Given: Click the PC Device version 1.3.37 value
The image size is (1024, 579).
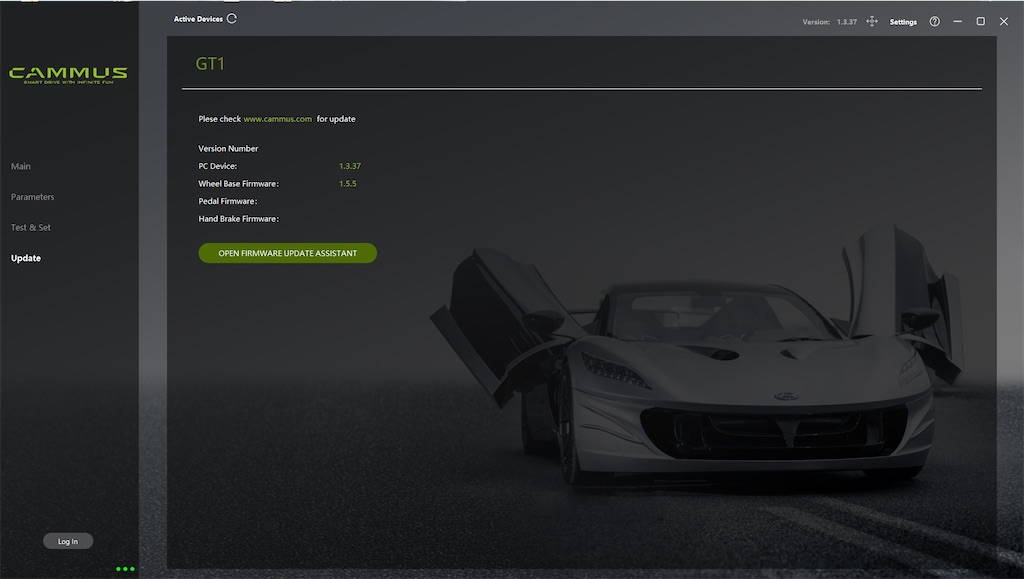Looking at the screenshot, I should (x=350, y=166).
